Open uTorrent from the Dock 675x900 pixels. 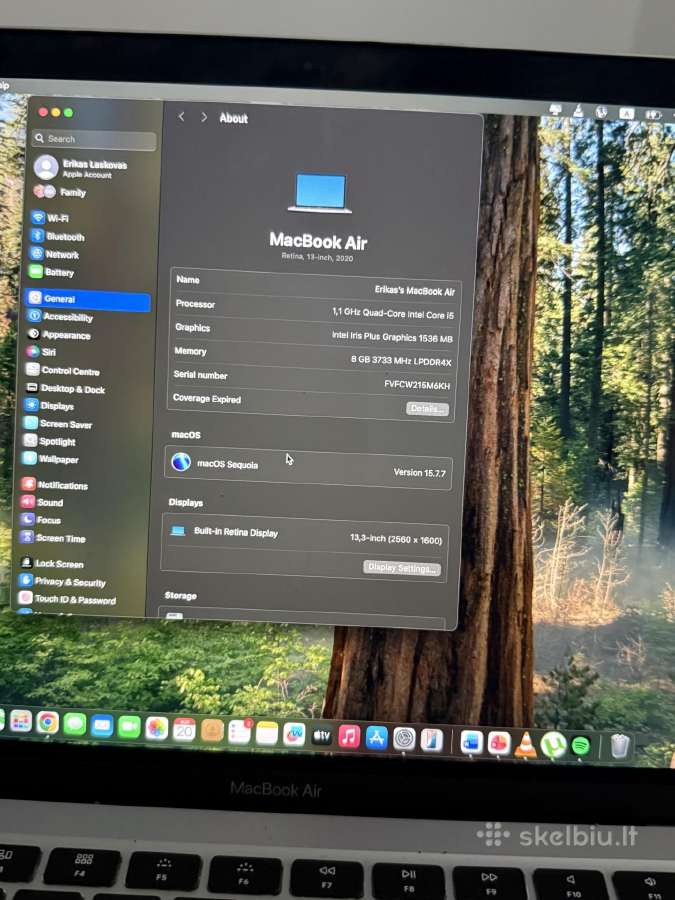coord(553,746)
